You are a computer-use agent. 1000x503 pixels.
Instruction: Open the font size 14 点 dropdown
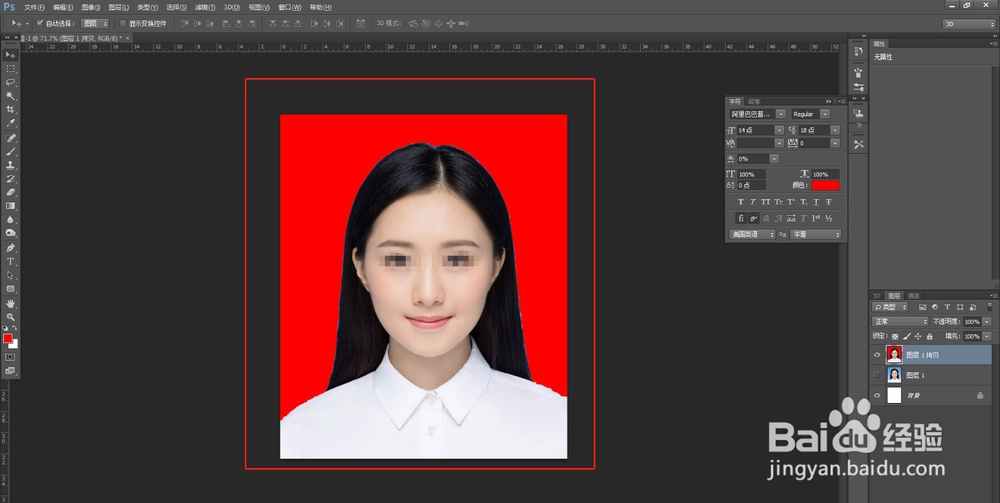click(779, 130)
